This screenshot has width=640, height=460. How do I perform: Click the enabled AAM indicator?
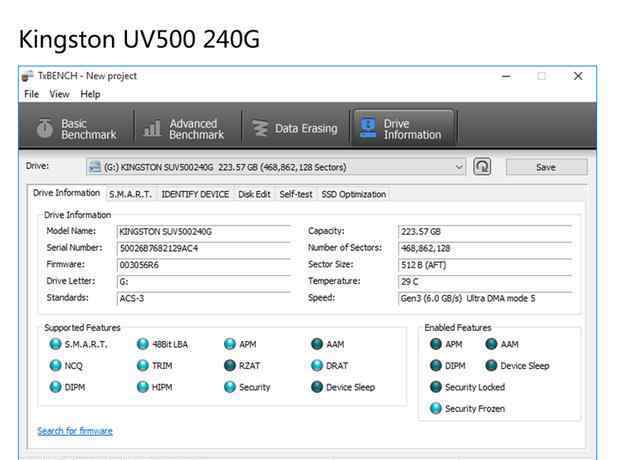click(x=491, y=344)
